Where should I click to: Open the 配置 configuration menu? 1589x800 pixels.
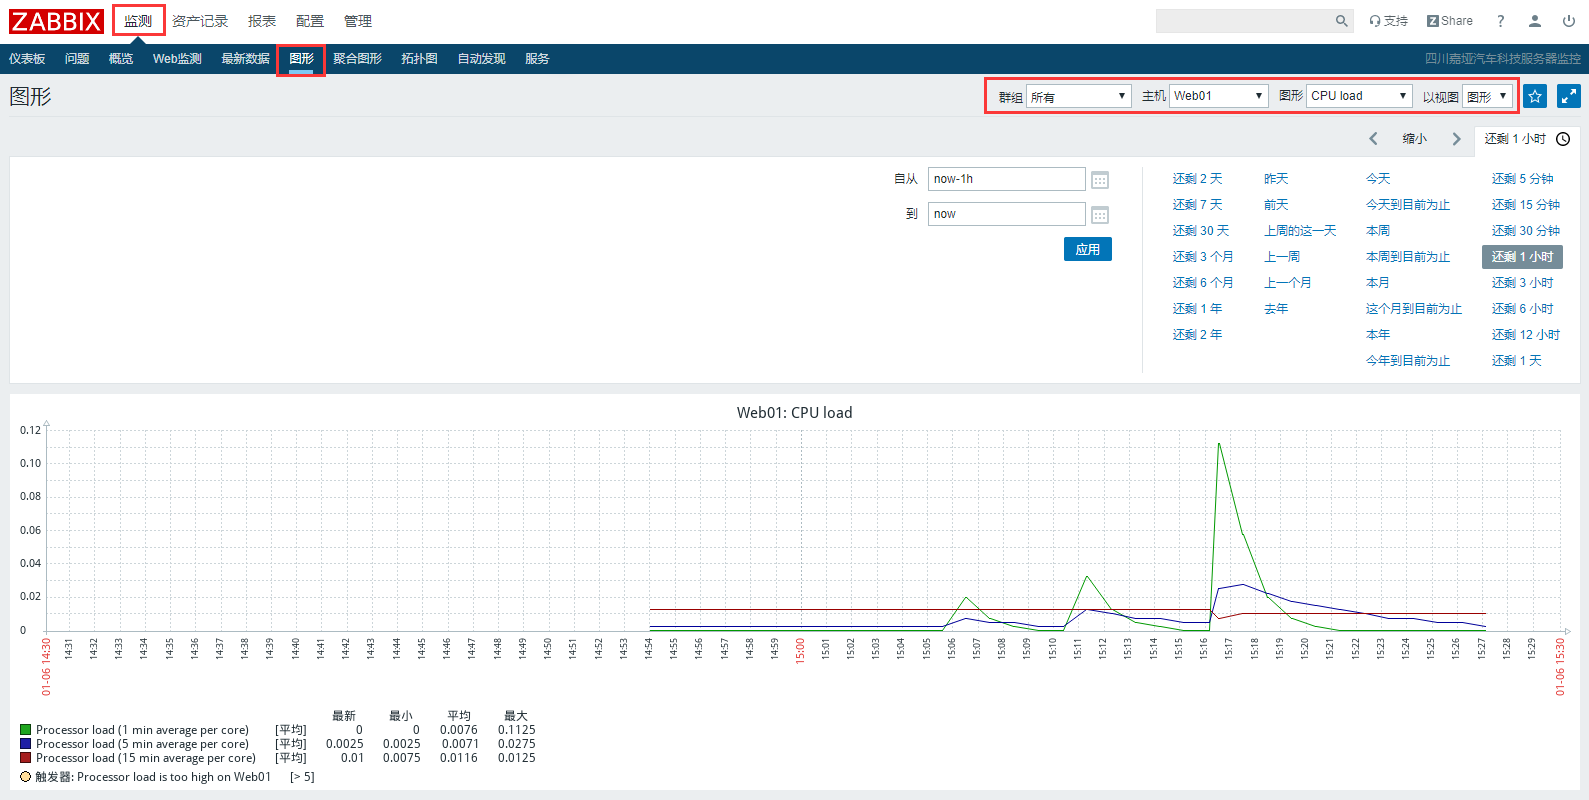310,21
